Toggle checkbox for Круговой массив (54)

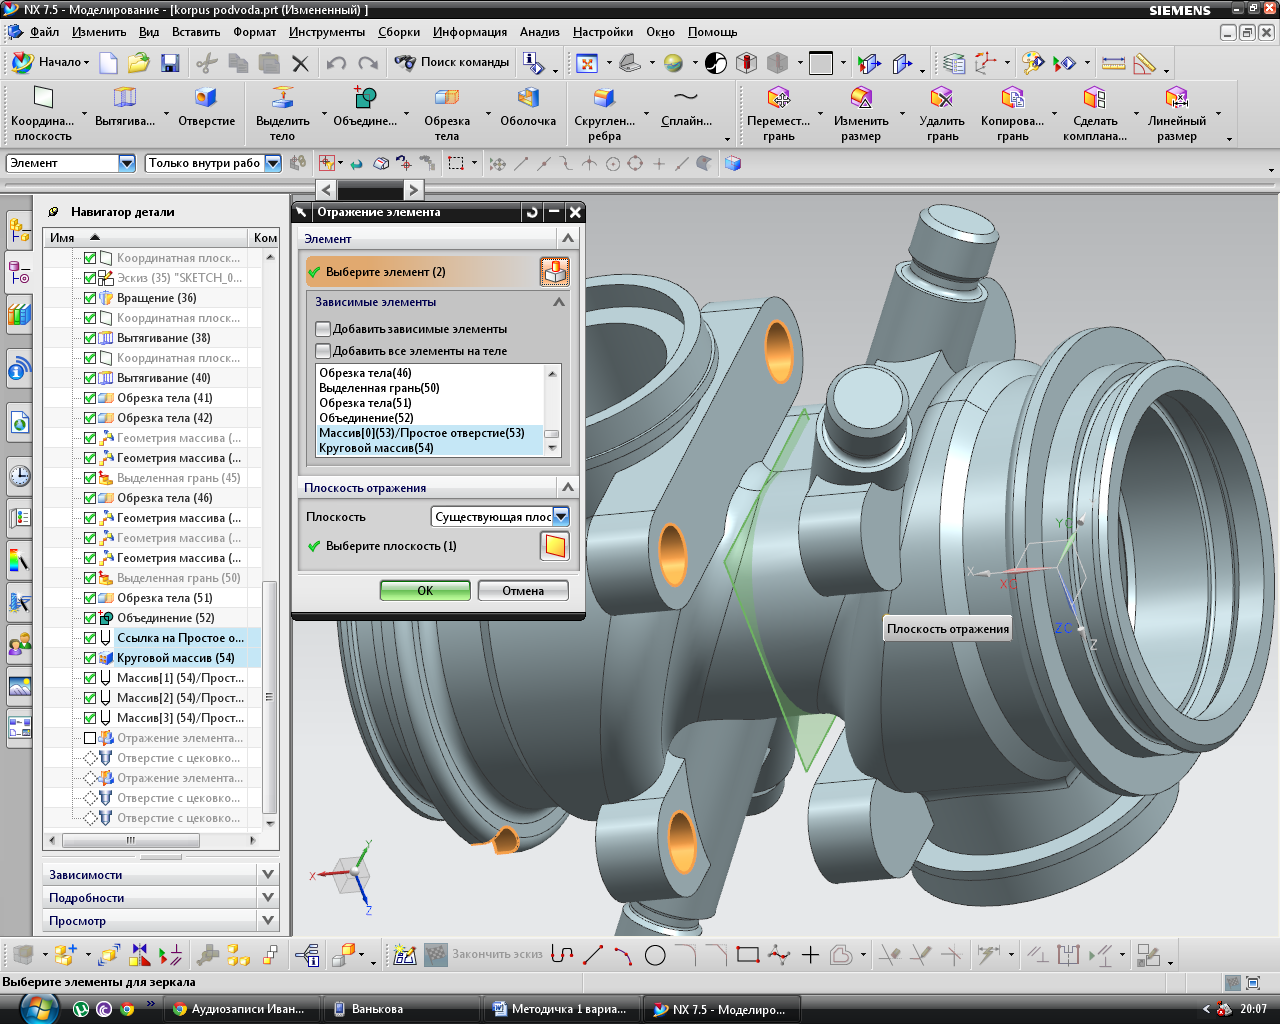click(90, 658)
